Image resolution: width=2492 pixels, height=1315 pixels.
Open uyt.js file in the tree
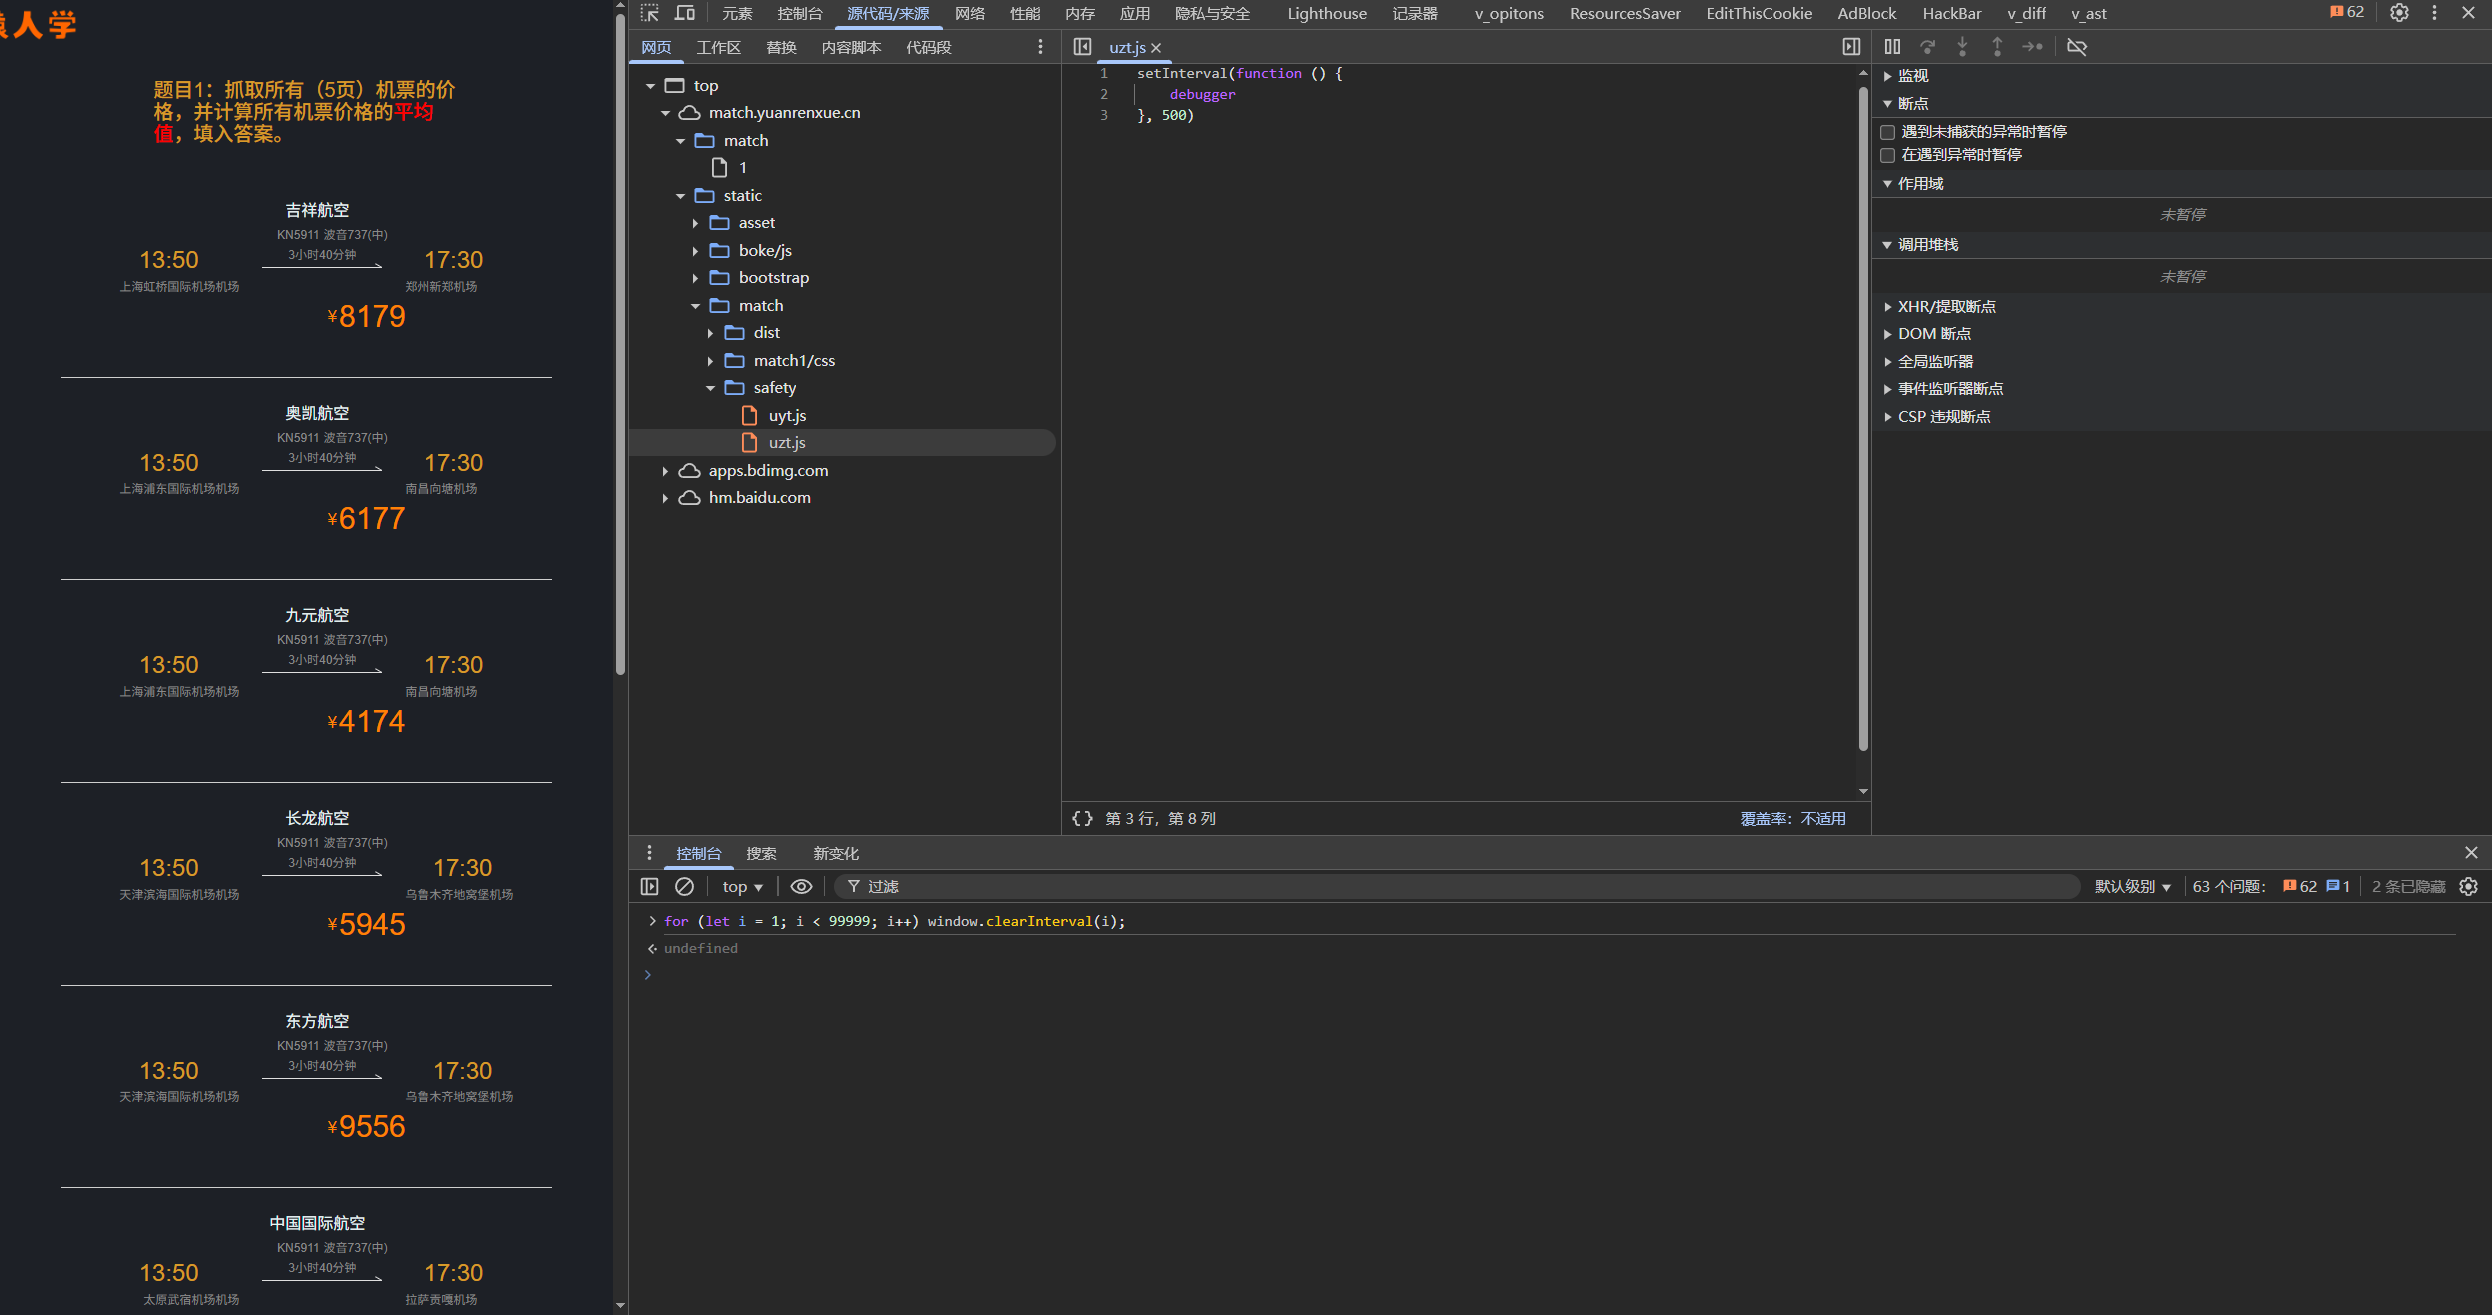point(787,415)
